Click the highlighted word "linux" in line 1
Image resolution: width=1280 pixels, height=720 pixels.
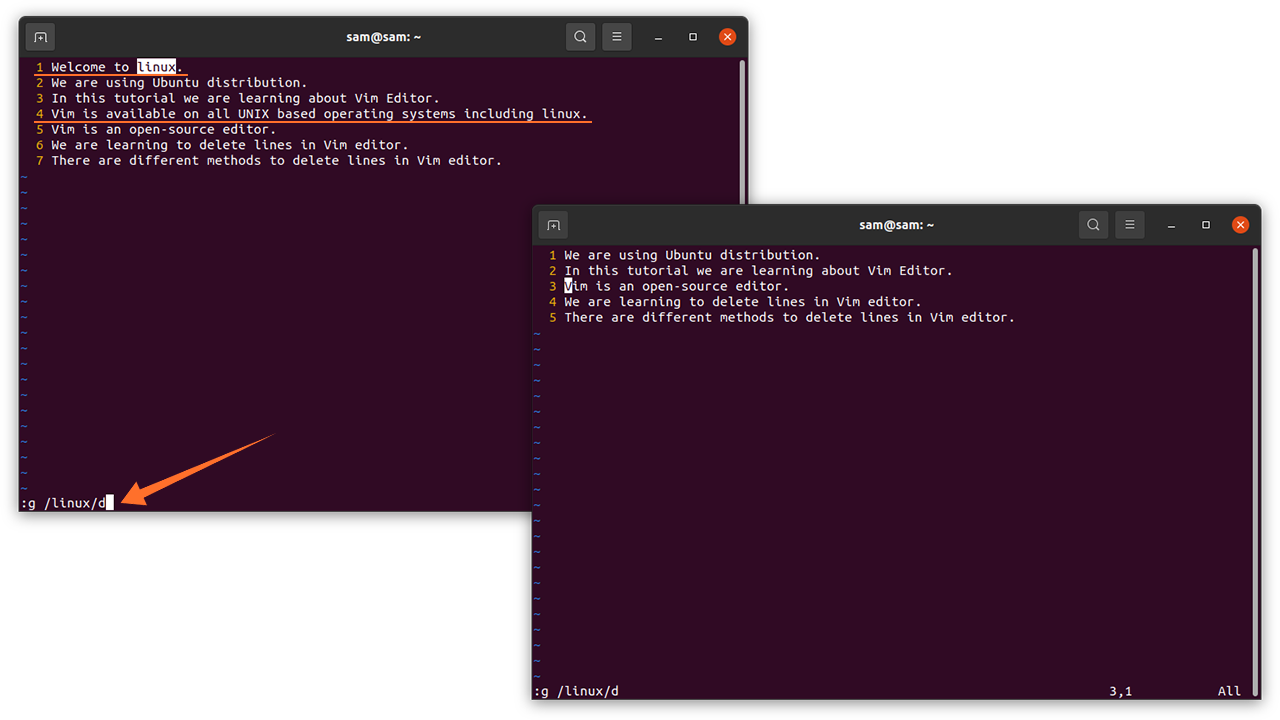click(156, 67)
